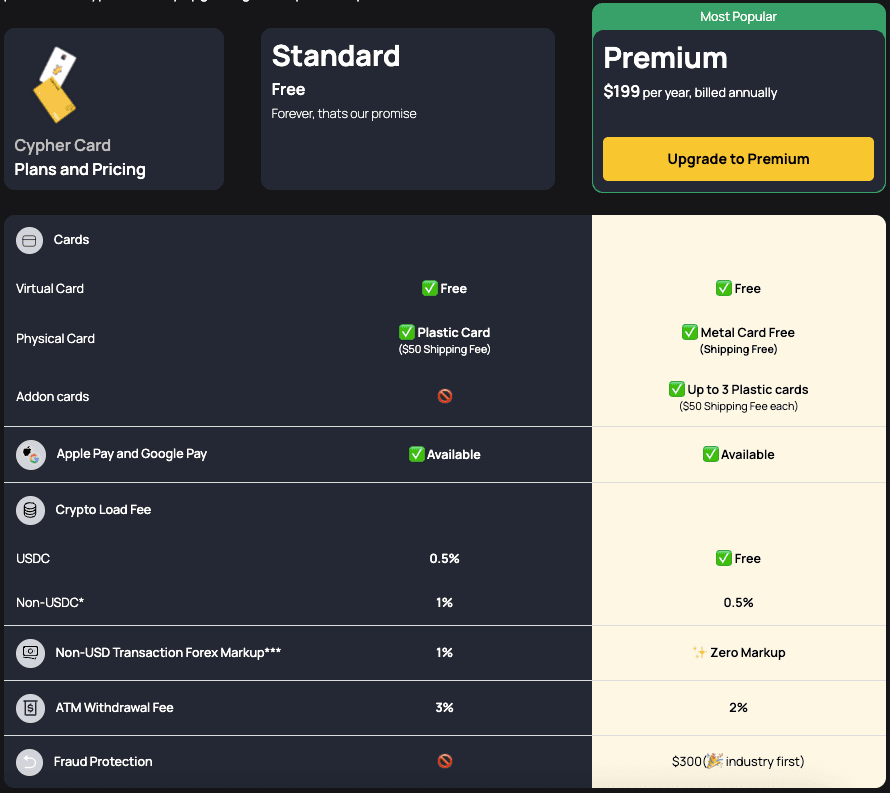Click the green check next to Metal Card Free
Image resolution: width=890 pixels, height=793 pixels.
pos(690,332)
